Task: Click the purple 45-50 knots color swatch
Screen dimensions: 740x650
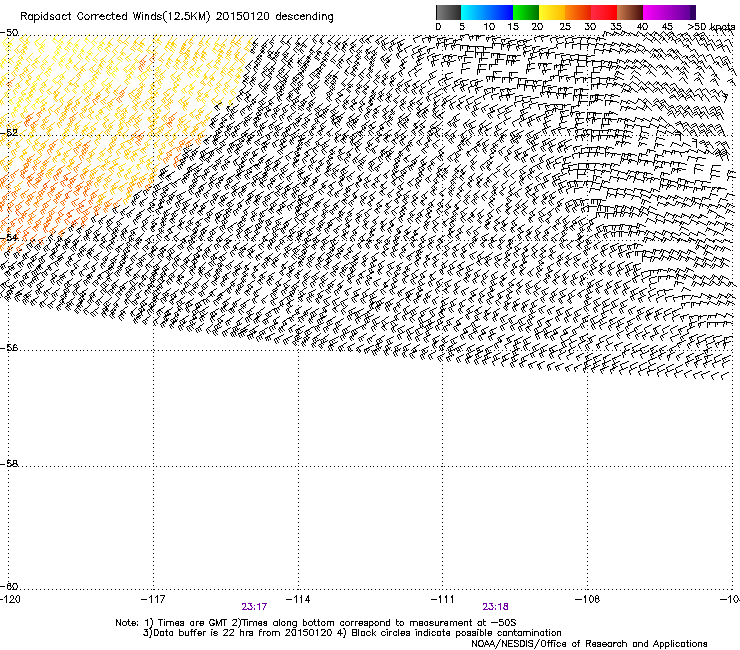Action: [x=682, y=12]
